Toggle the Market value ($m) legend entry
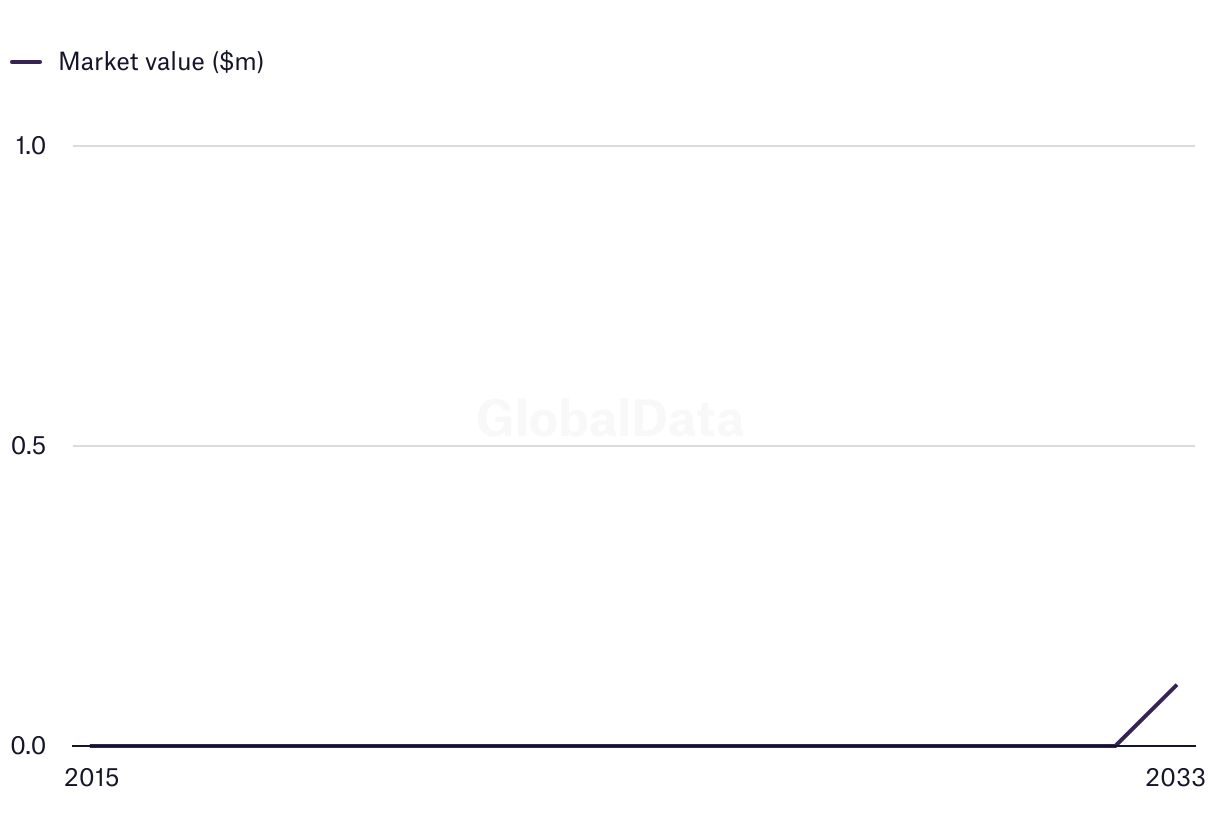The height and width of the screenshot is (836, 1220). click(x=160, y=61)
